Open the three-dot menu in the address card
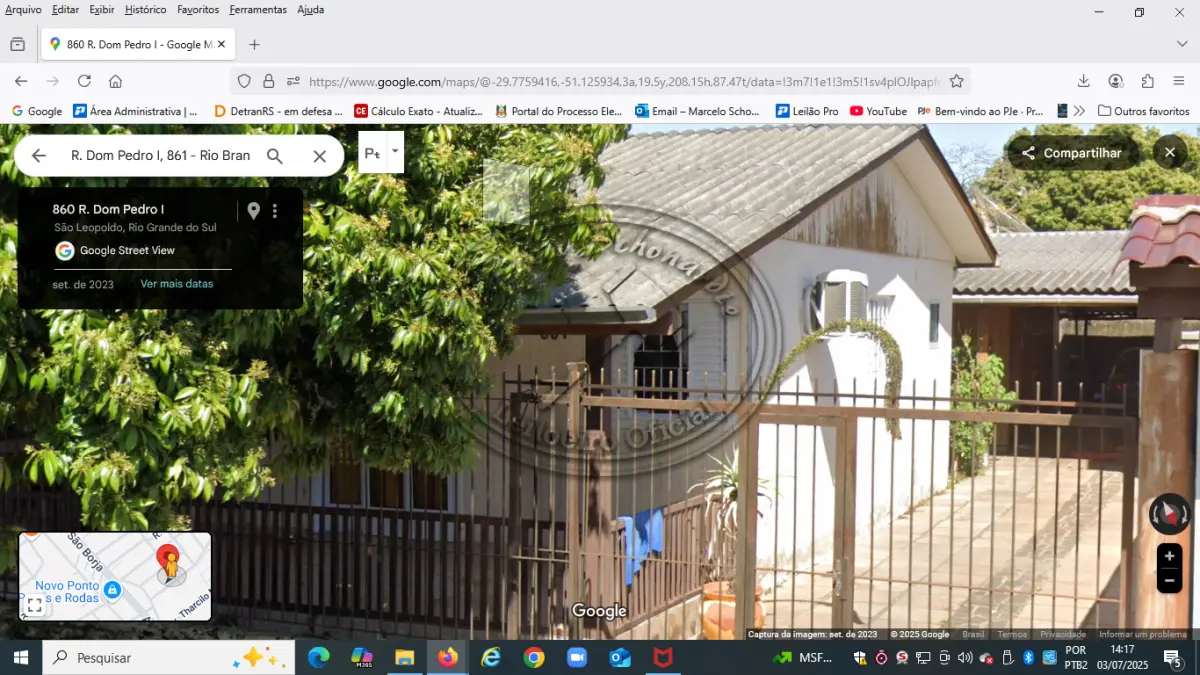The width and height of the screenshot is (1200, 675). tap(275, 211)
